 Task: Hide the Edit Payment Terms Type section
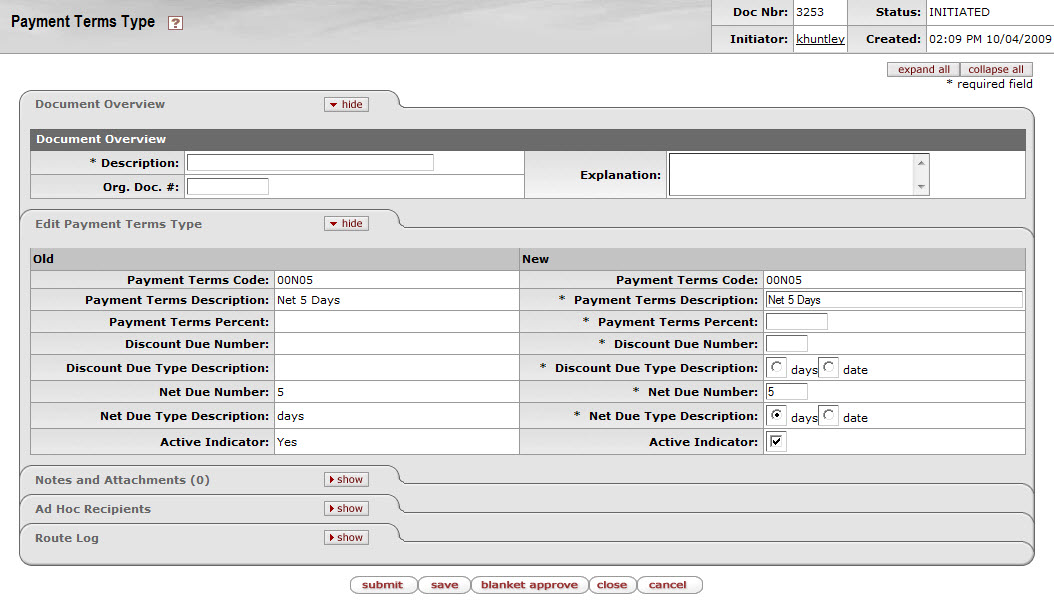coord(346,224)
